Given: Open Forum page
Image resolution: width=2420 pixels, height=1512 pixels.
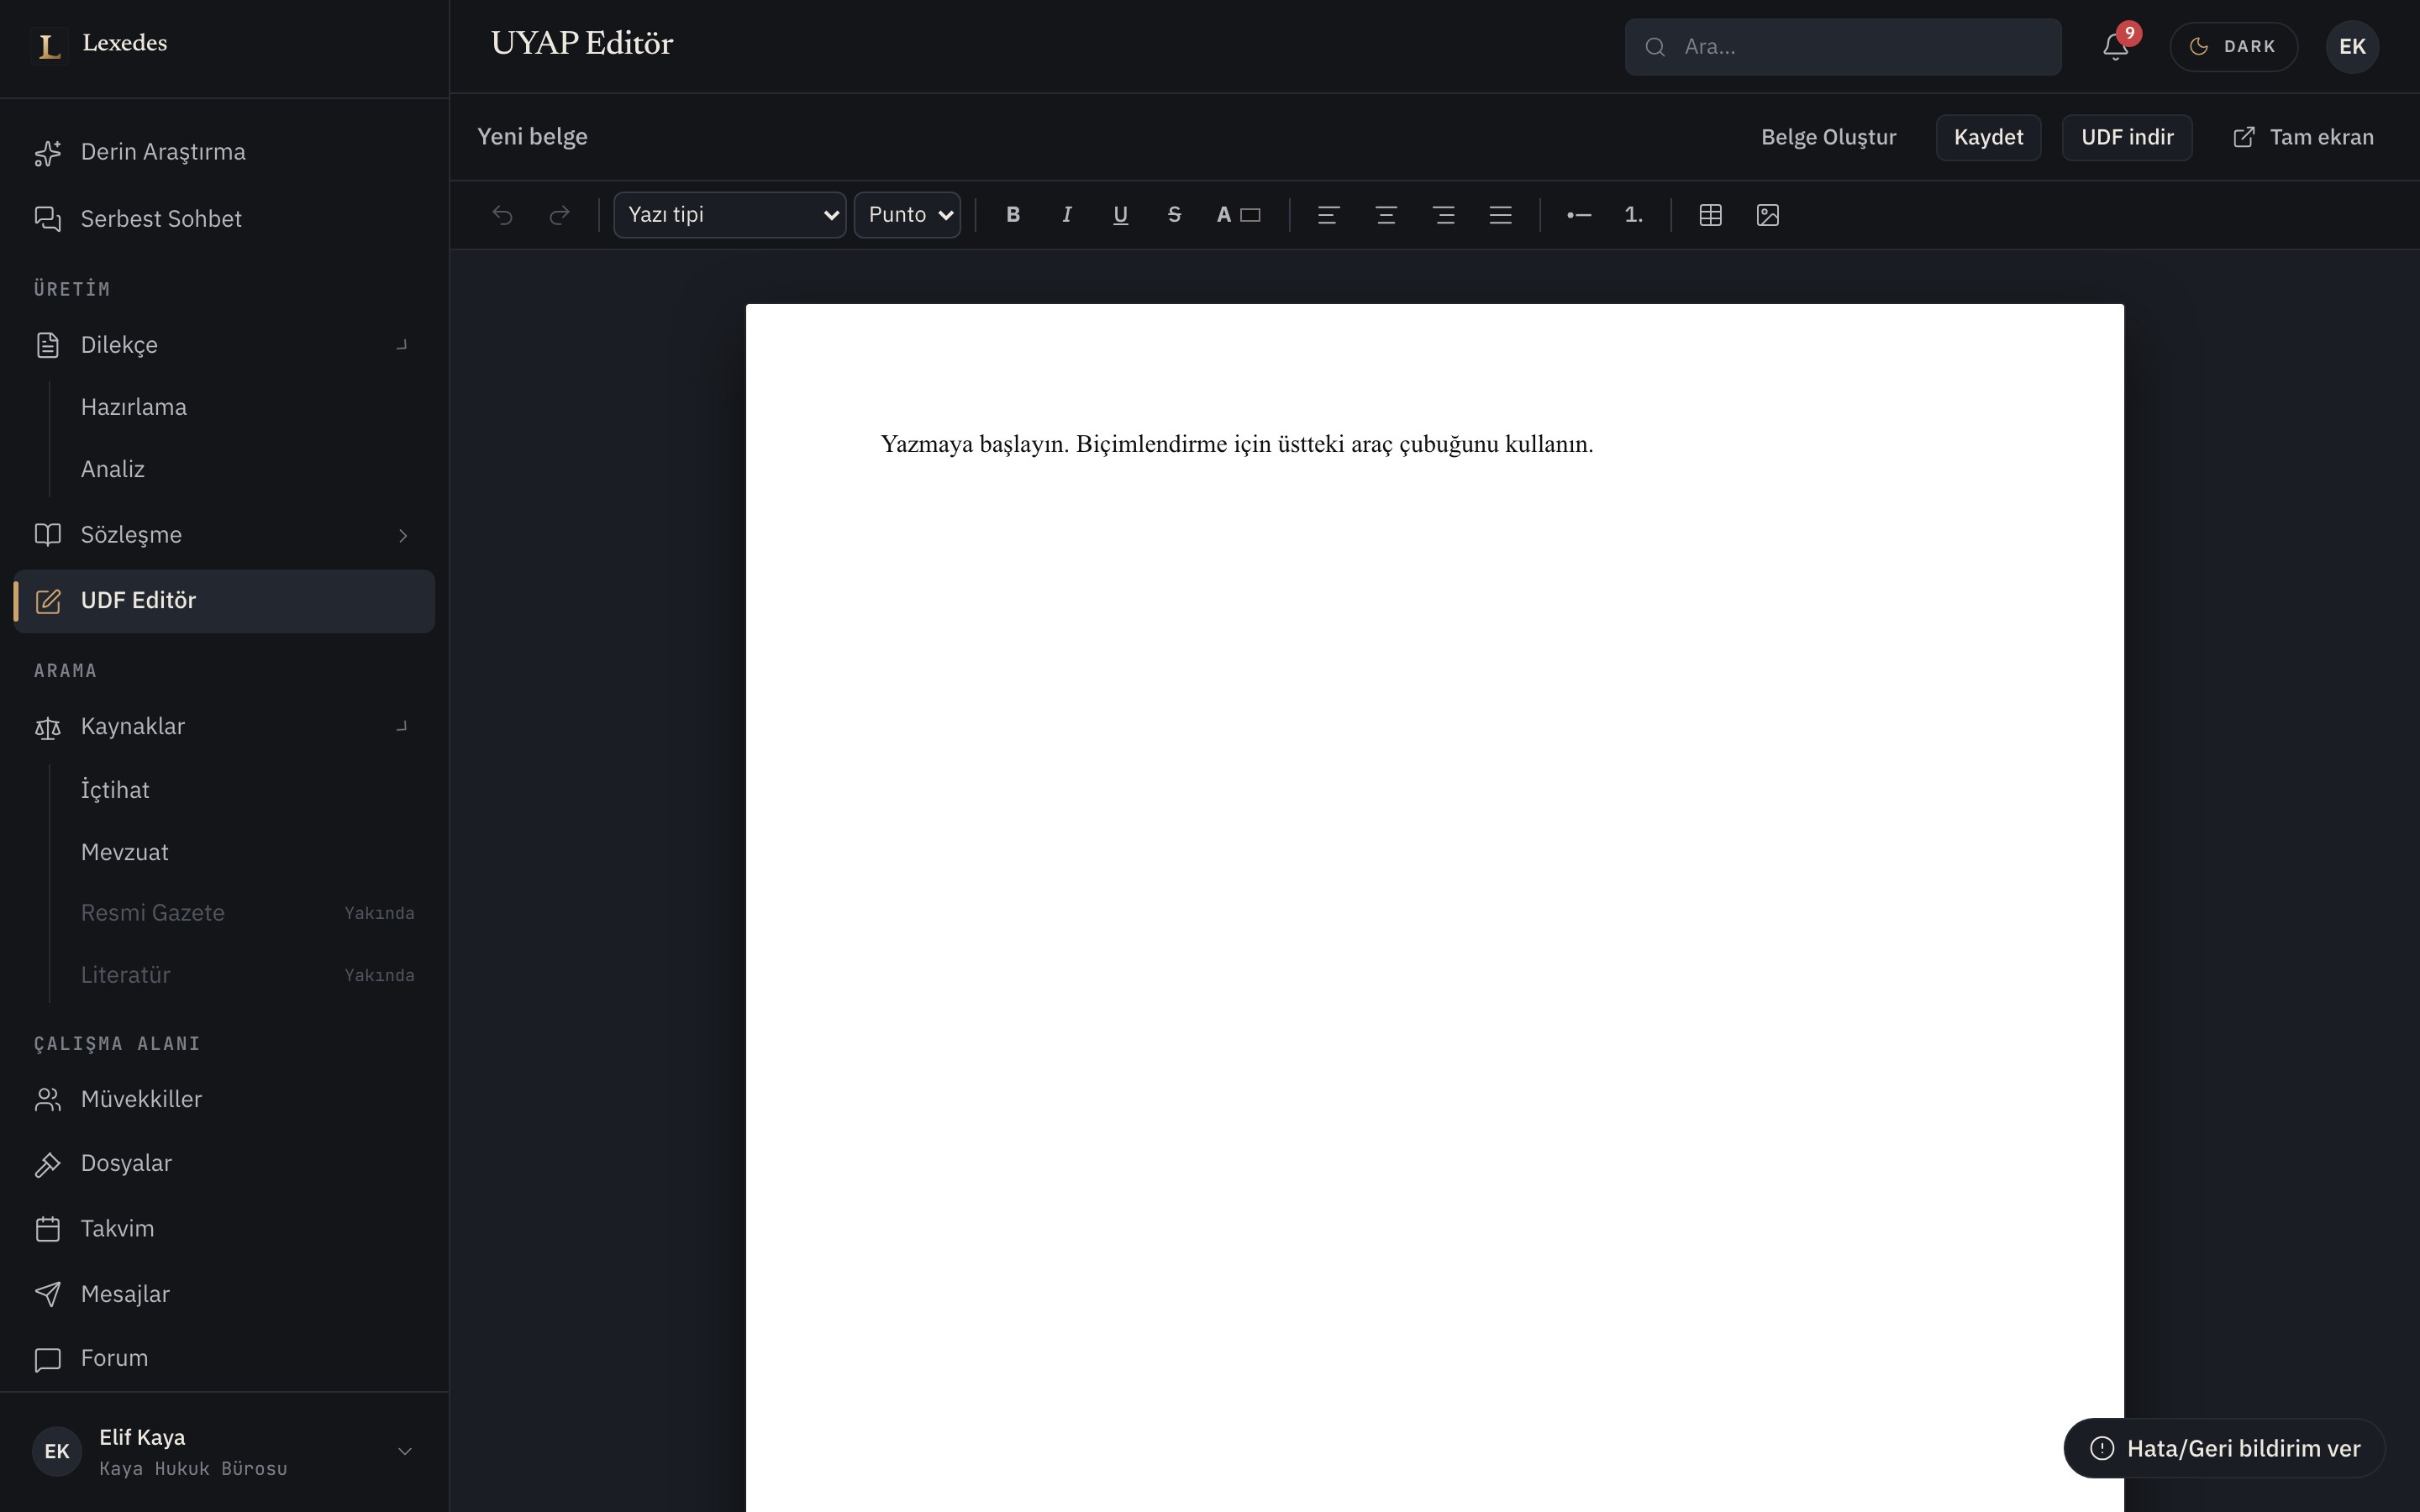Looking at the screenshot, I should [224, 1359].
